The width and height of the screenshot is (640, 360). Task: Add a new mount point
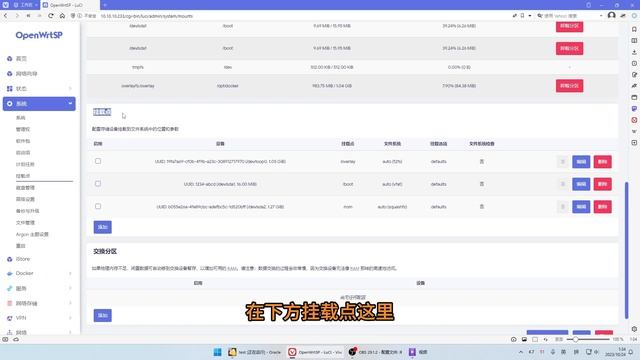(102, 227)
